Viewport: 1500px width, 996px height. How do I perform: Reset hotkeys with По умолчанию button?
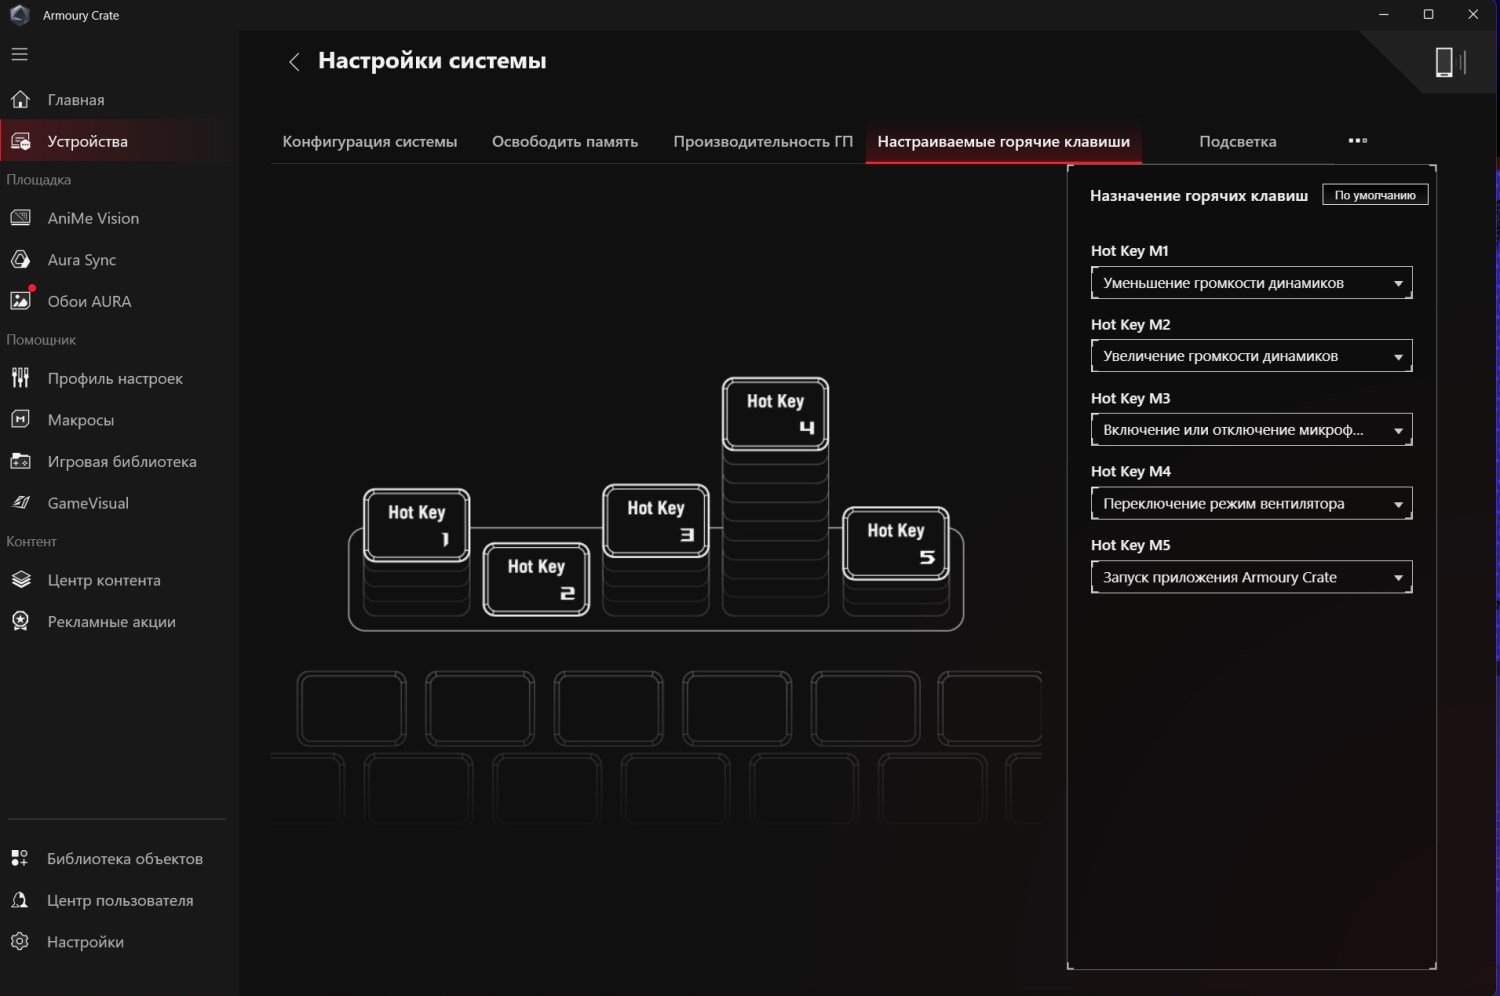[1375, 195]
